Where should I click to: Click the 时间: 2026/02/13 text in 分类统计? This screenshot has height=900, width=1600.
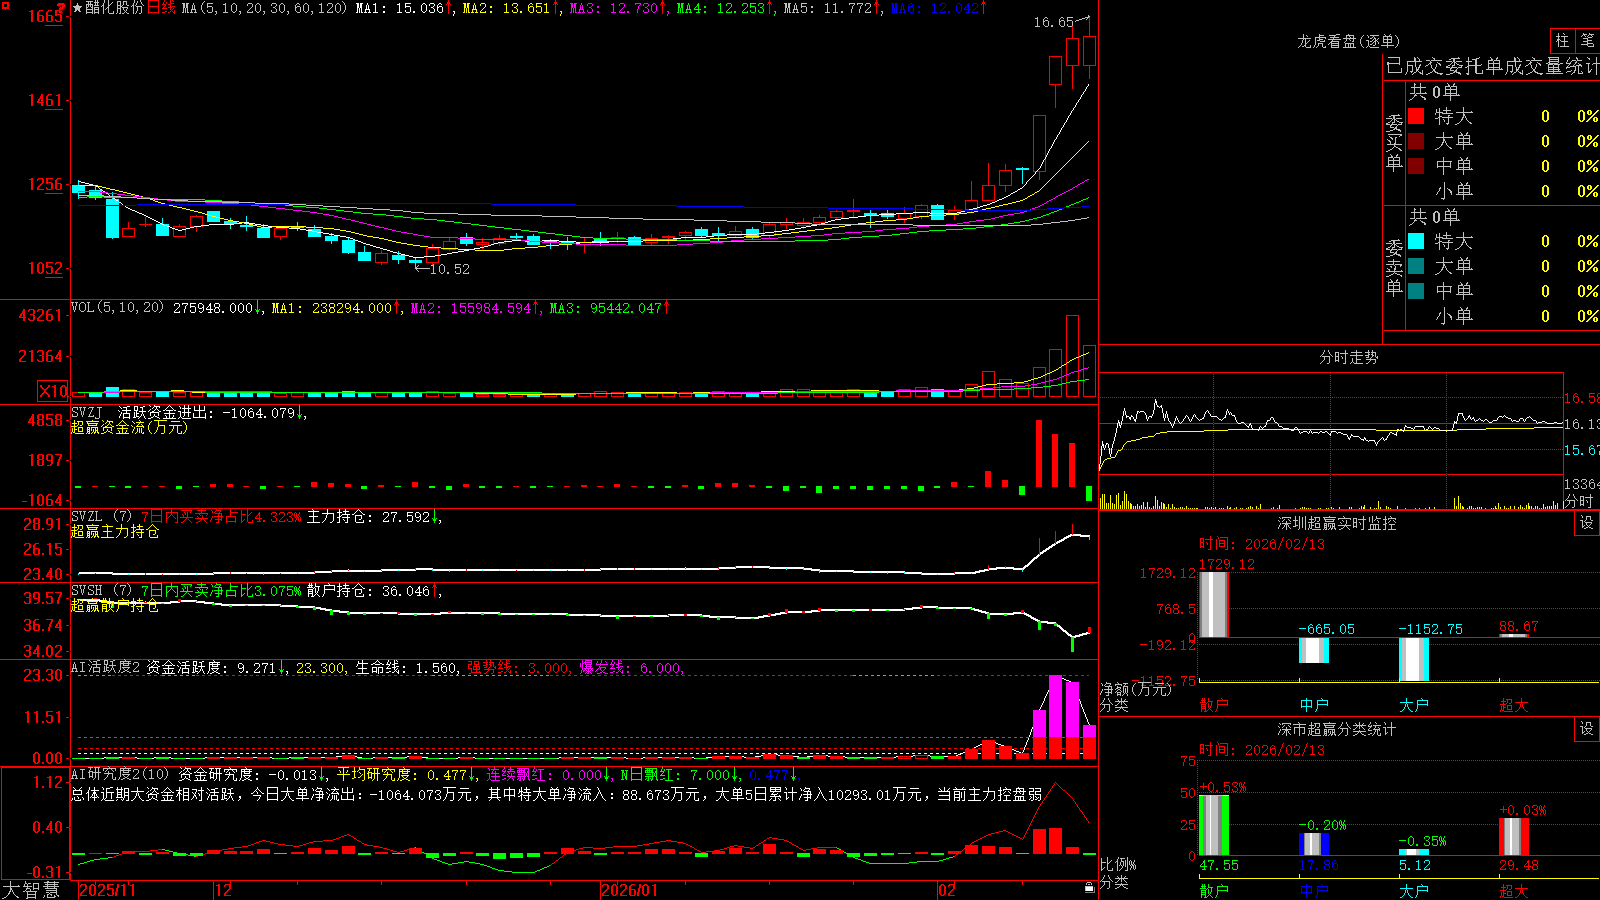(1262, 750)
